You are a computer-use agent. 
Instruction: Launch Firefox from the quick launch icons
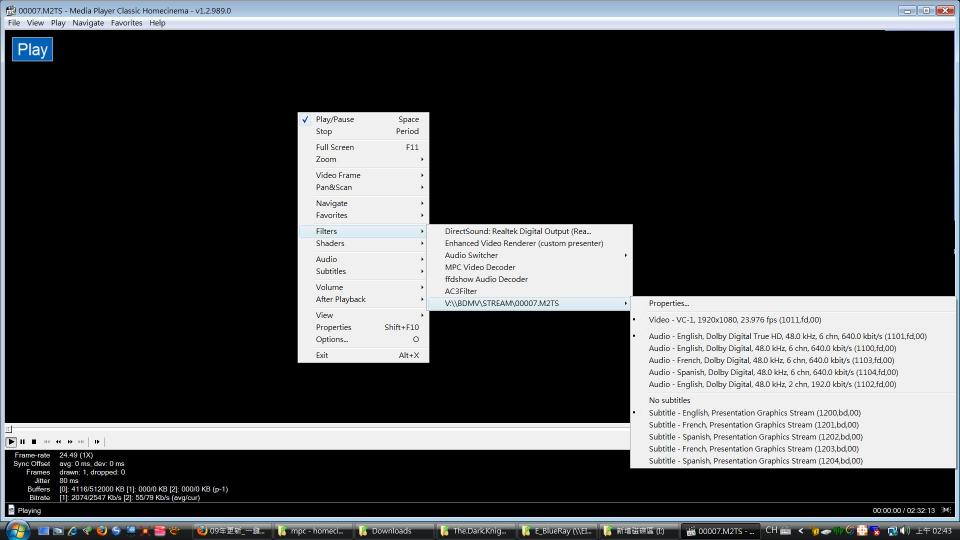102,531
